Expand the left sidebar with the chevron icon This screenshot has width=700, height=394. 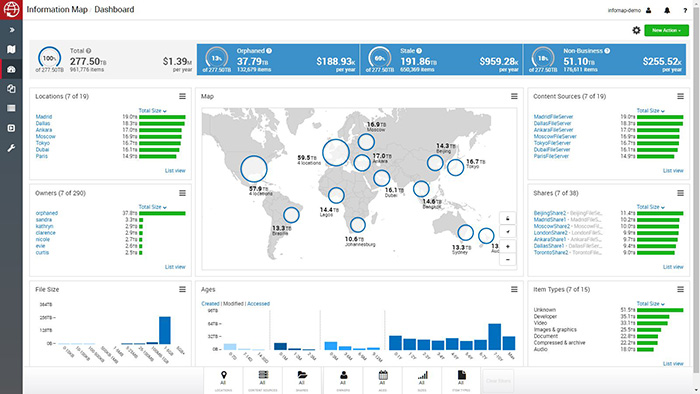point(12,30)
